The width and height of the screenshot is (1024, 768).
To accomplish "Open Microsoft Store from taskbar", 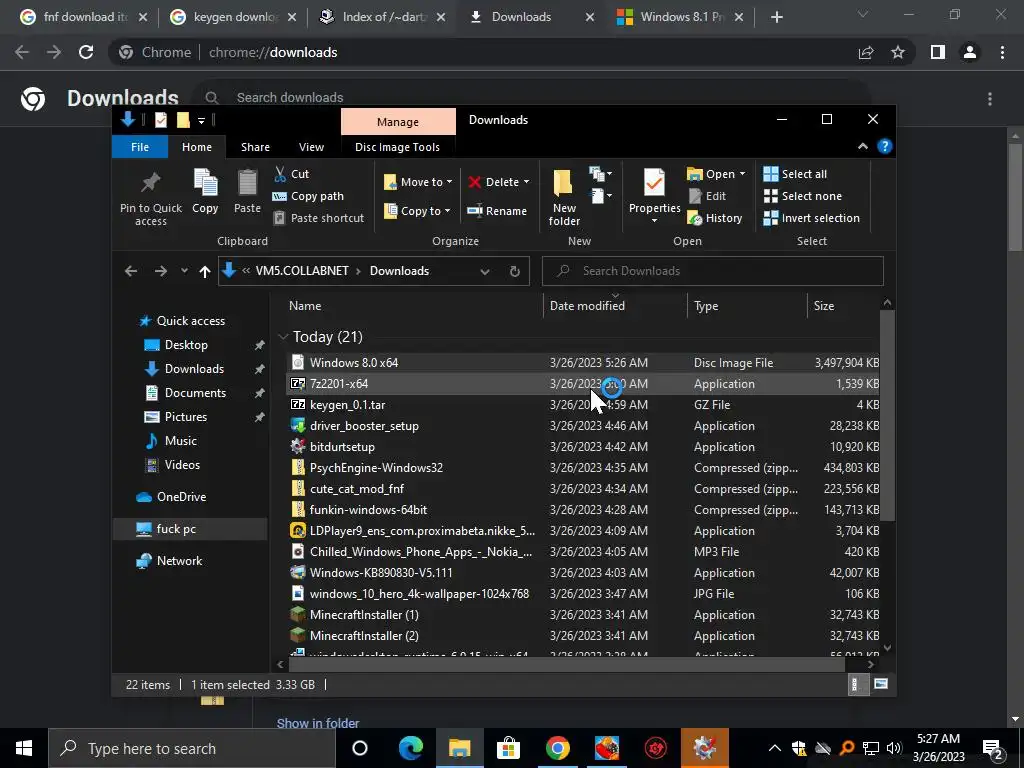I will 508,748.
